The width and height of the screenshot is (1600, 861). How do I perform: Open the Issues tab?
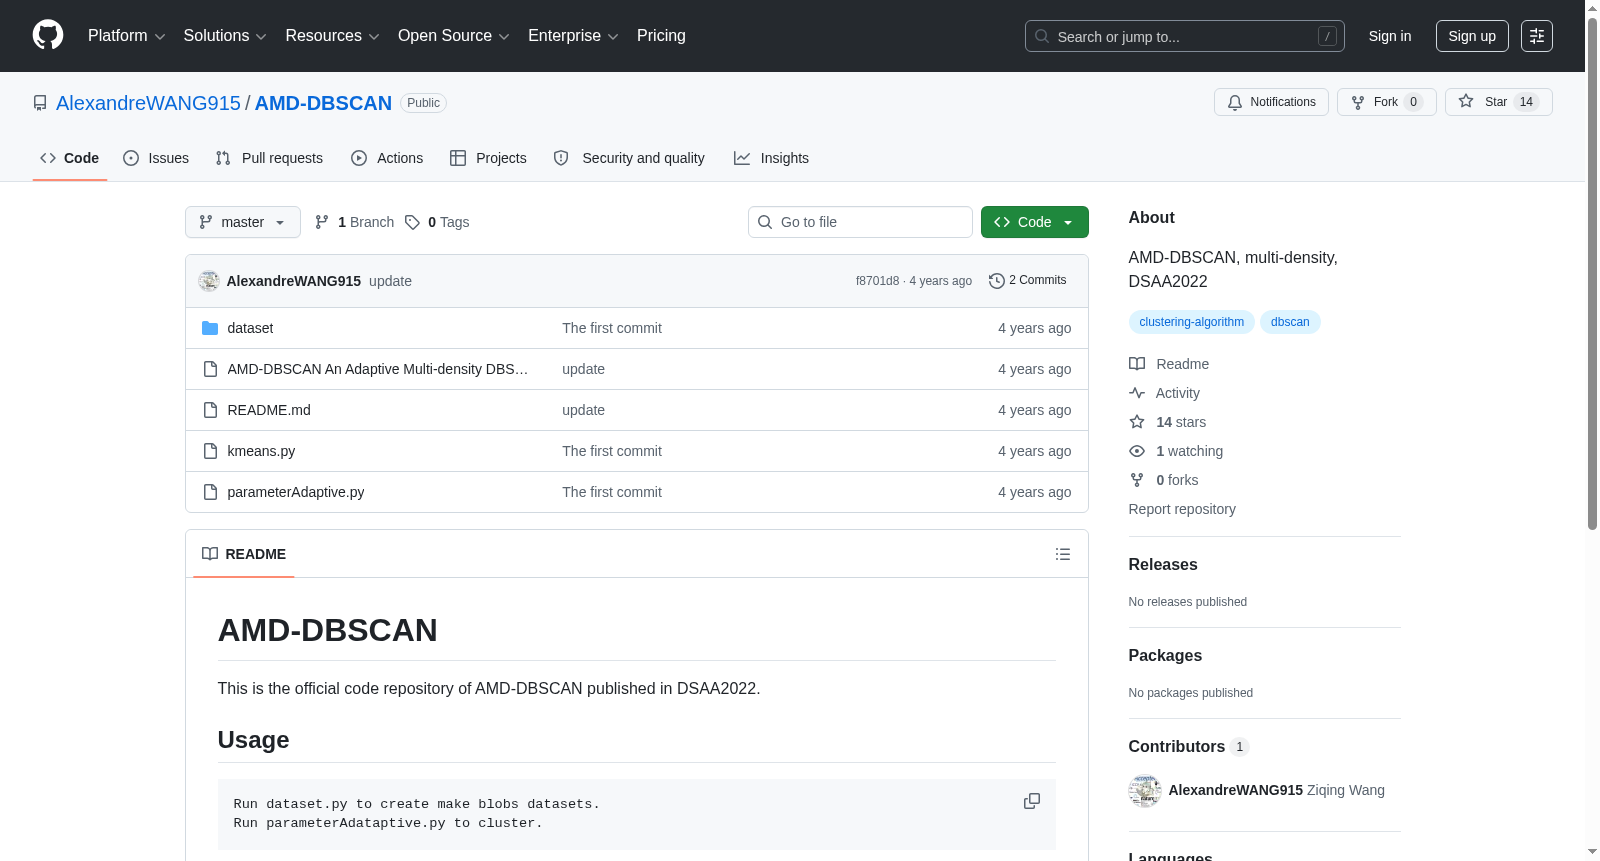click(x=156, y=158)
